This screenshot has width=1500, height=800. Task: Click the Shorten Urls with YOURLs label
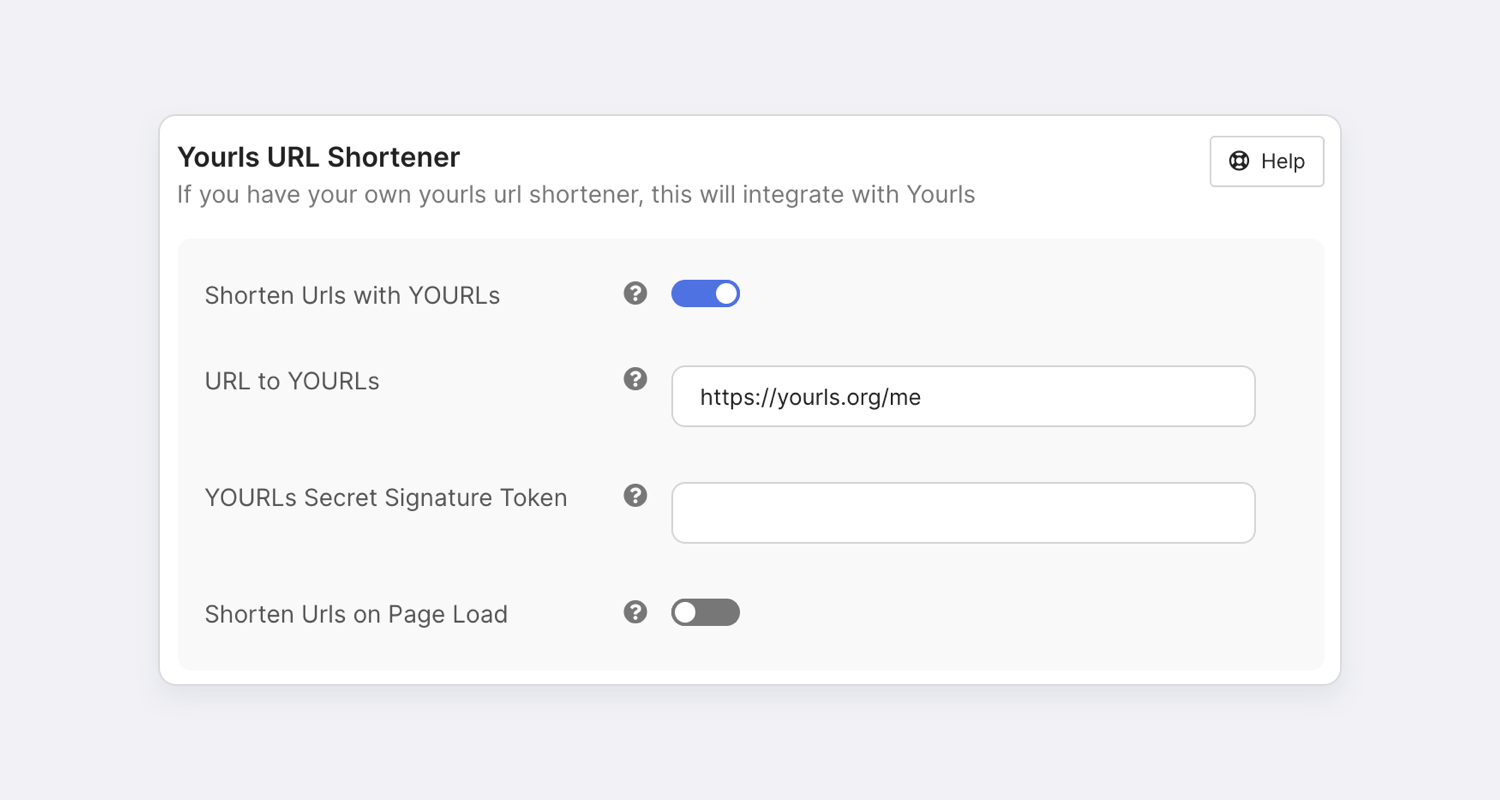pos(352,295)
